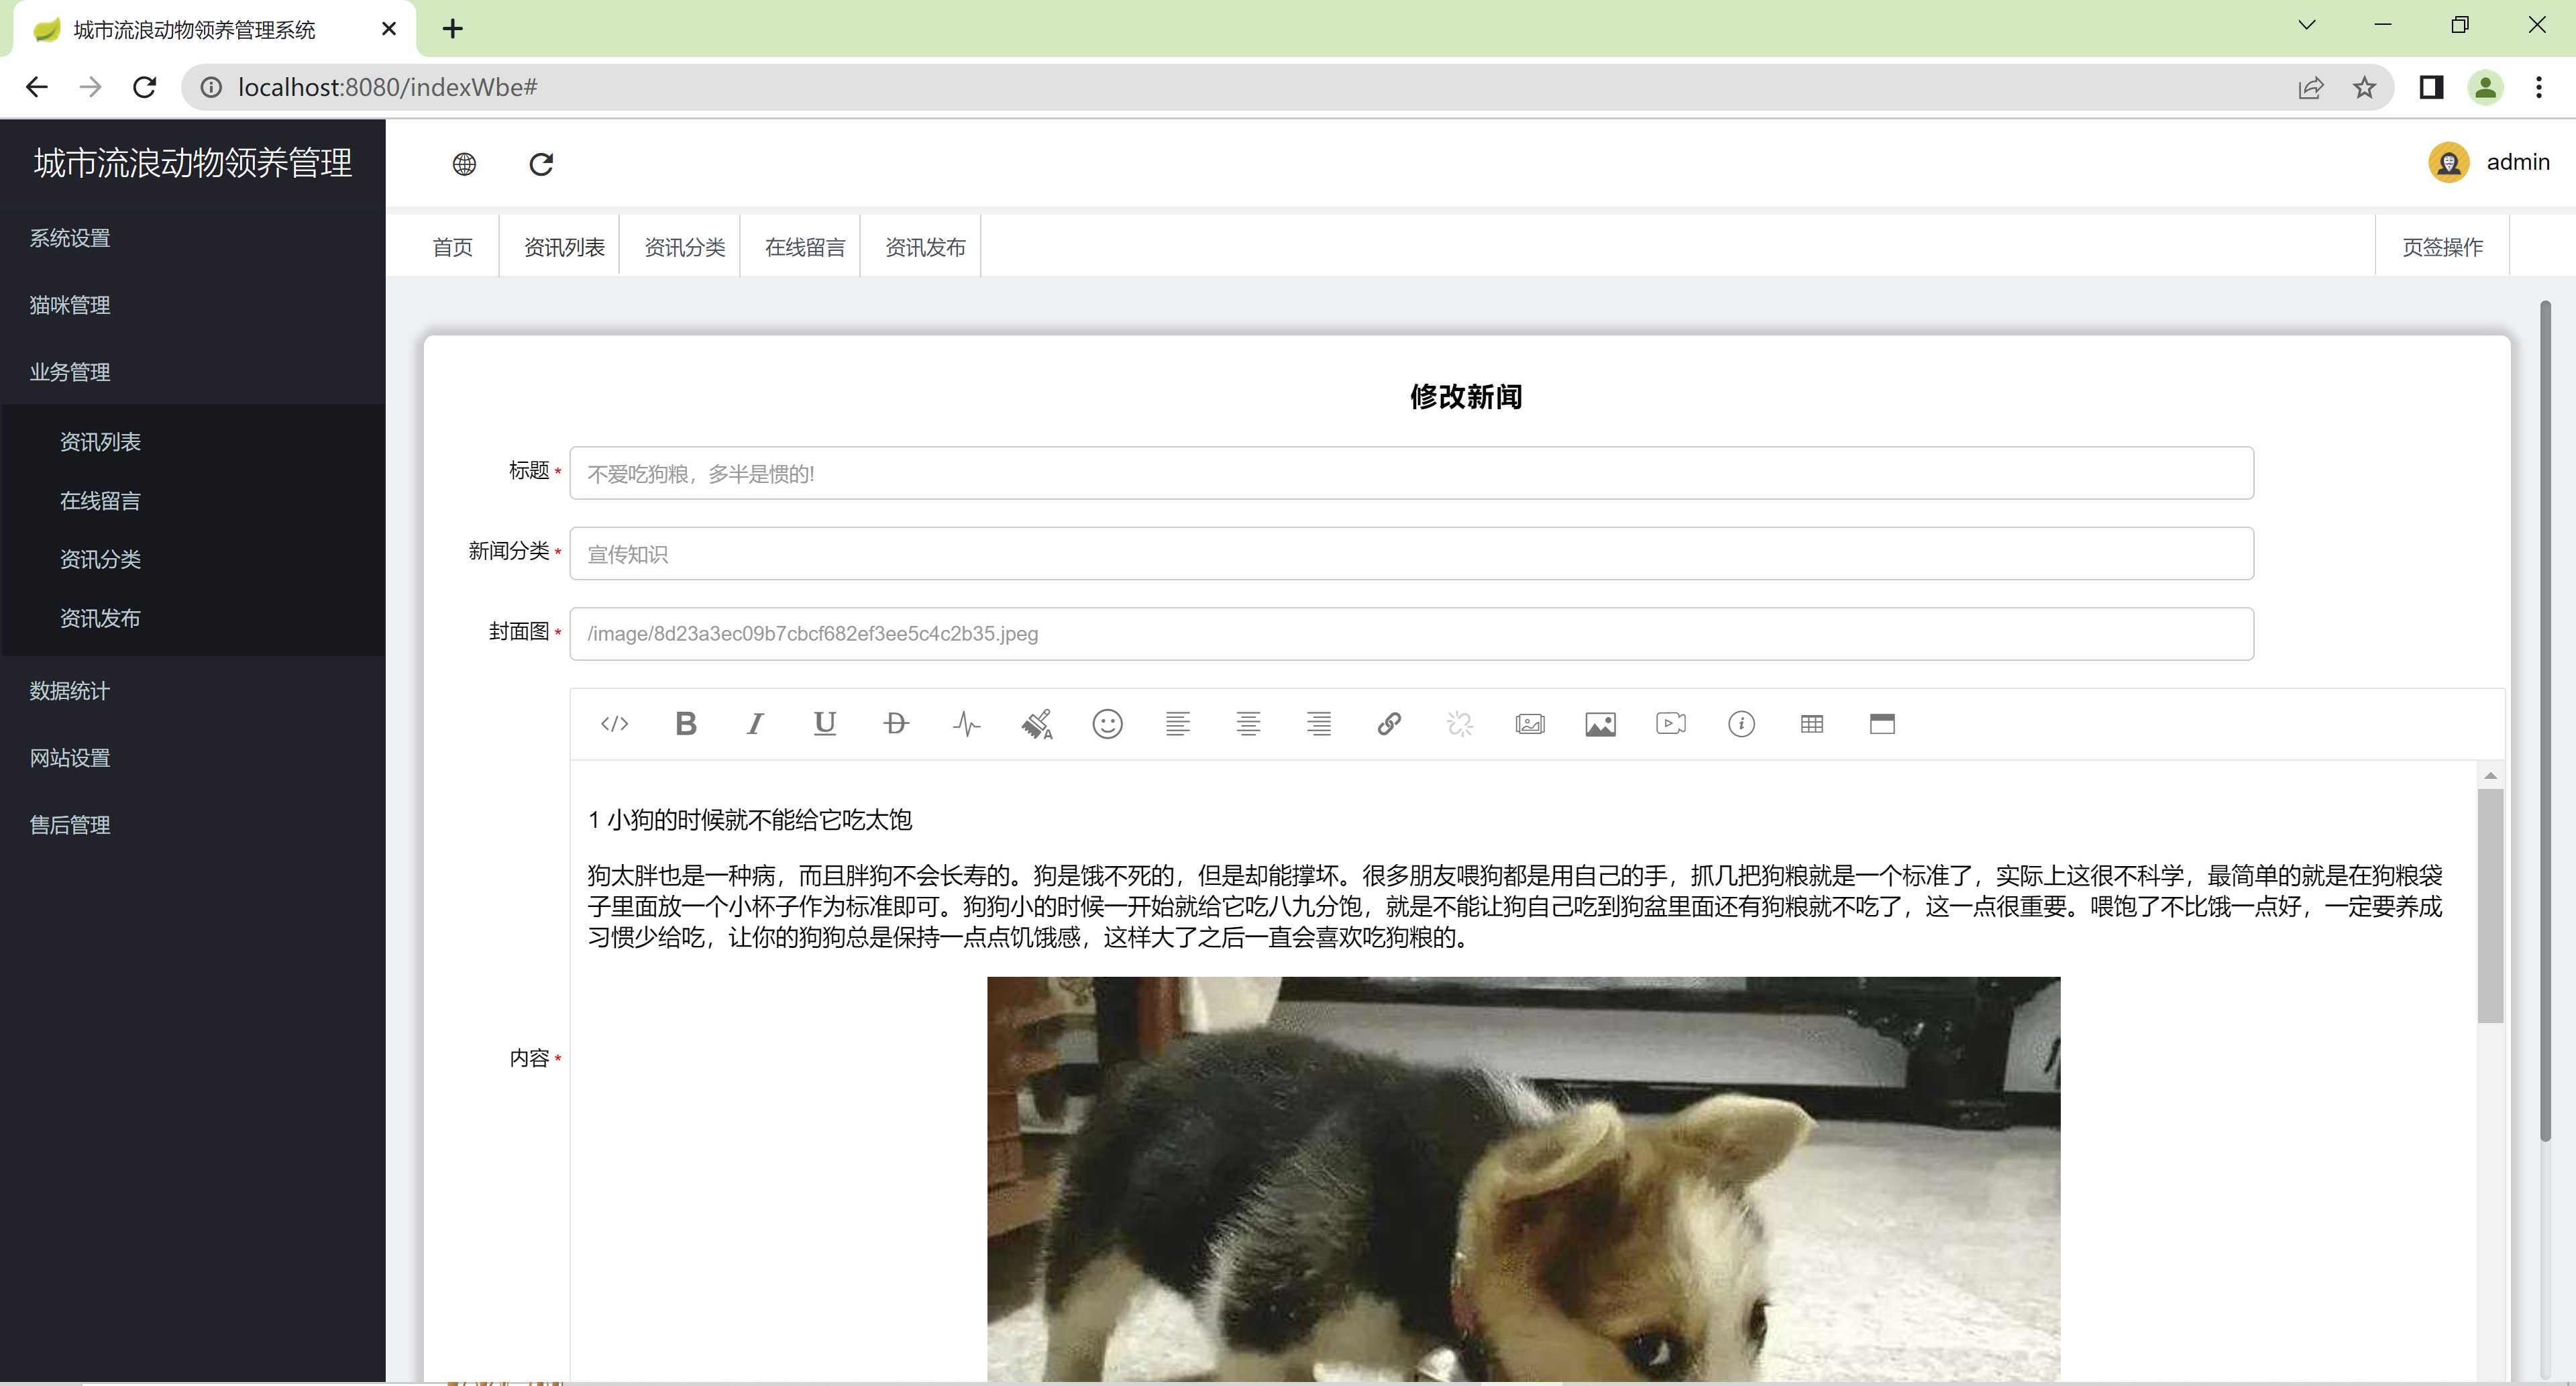This screenshot has width=2576, height=1386.
Task: Refresh page content via header reload icon
Action: point(541,164)
